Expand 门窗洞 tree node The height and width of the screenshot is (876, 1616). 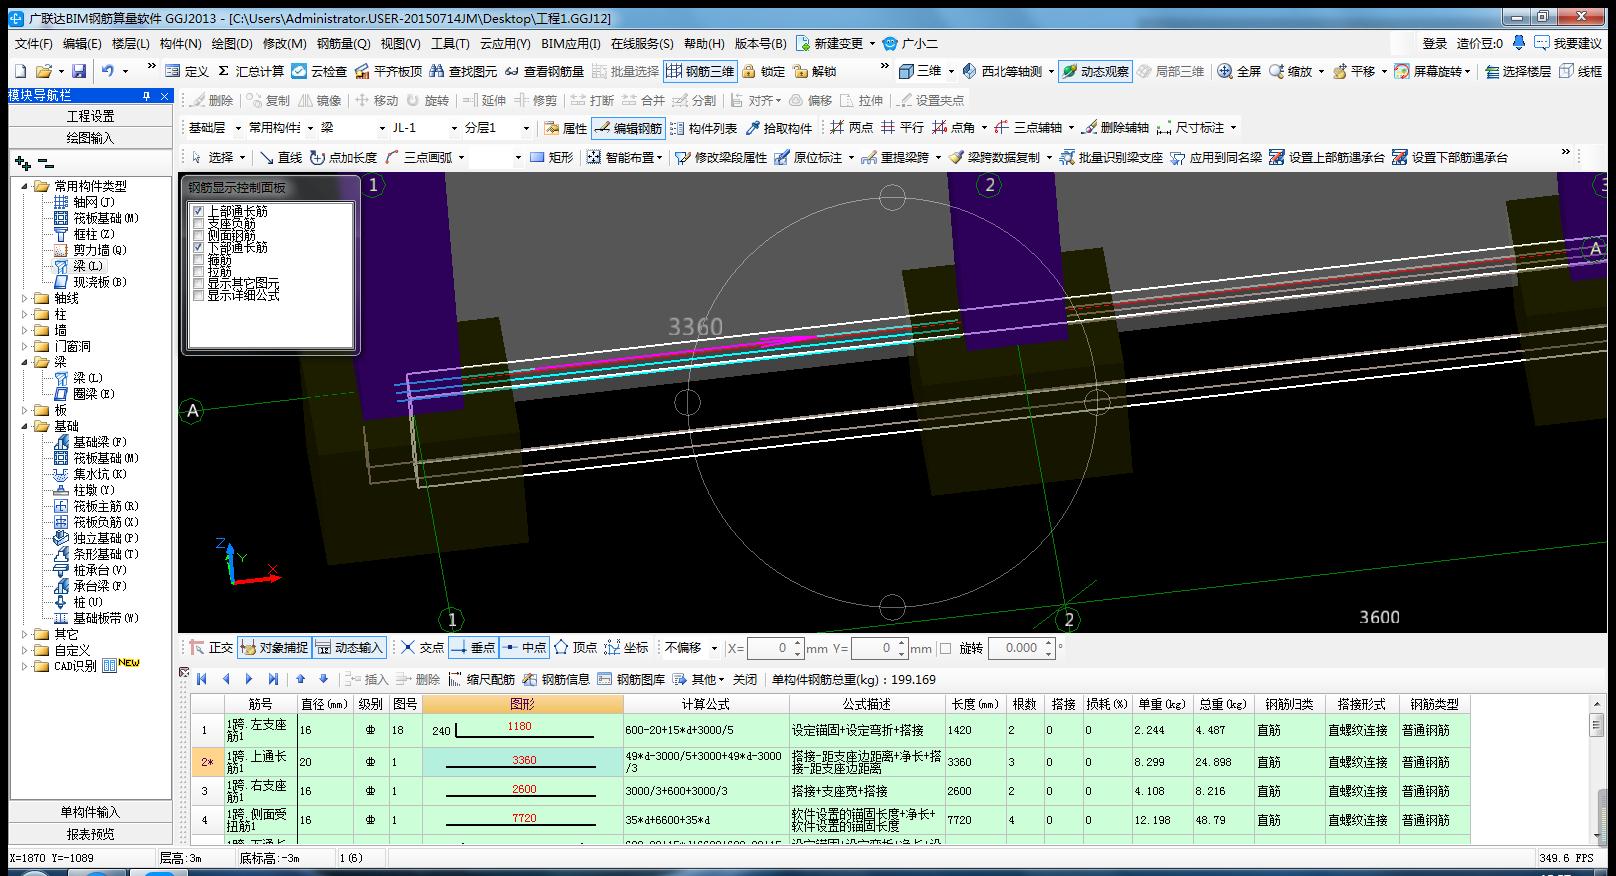[25, 346]
